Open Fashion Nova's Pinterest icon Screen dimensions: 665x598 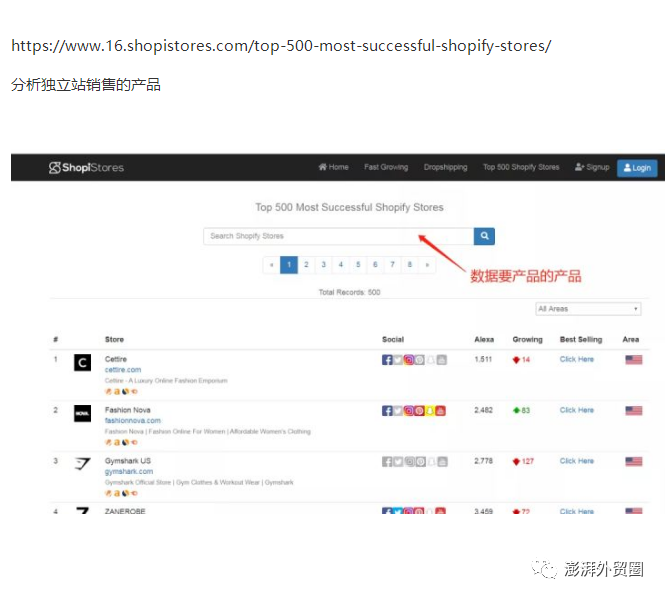pos(419,411)
